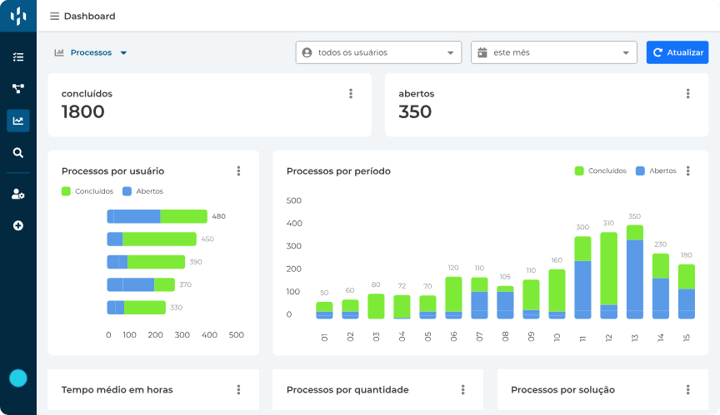720x415 pixels.
Task: Open user settings sidebar icon
Action: pos(18,194)
